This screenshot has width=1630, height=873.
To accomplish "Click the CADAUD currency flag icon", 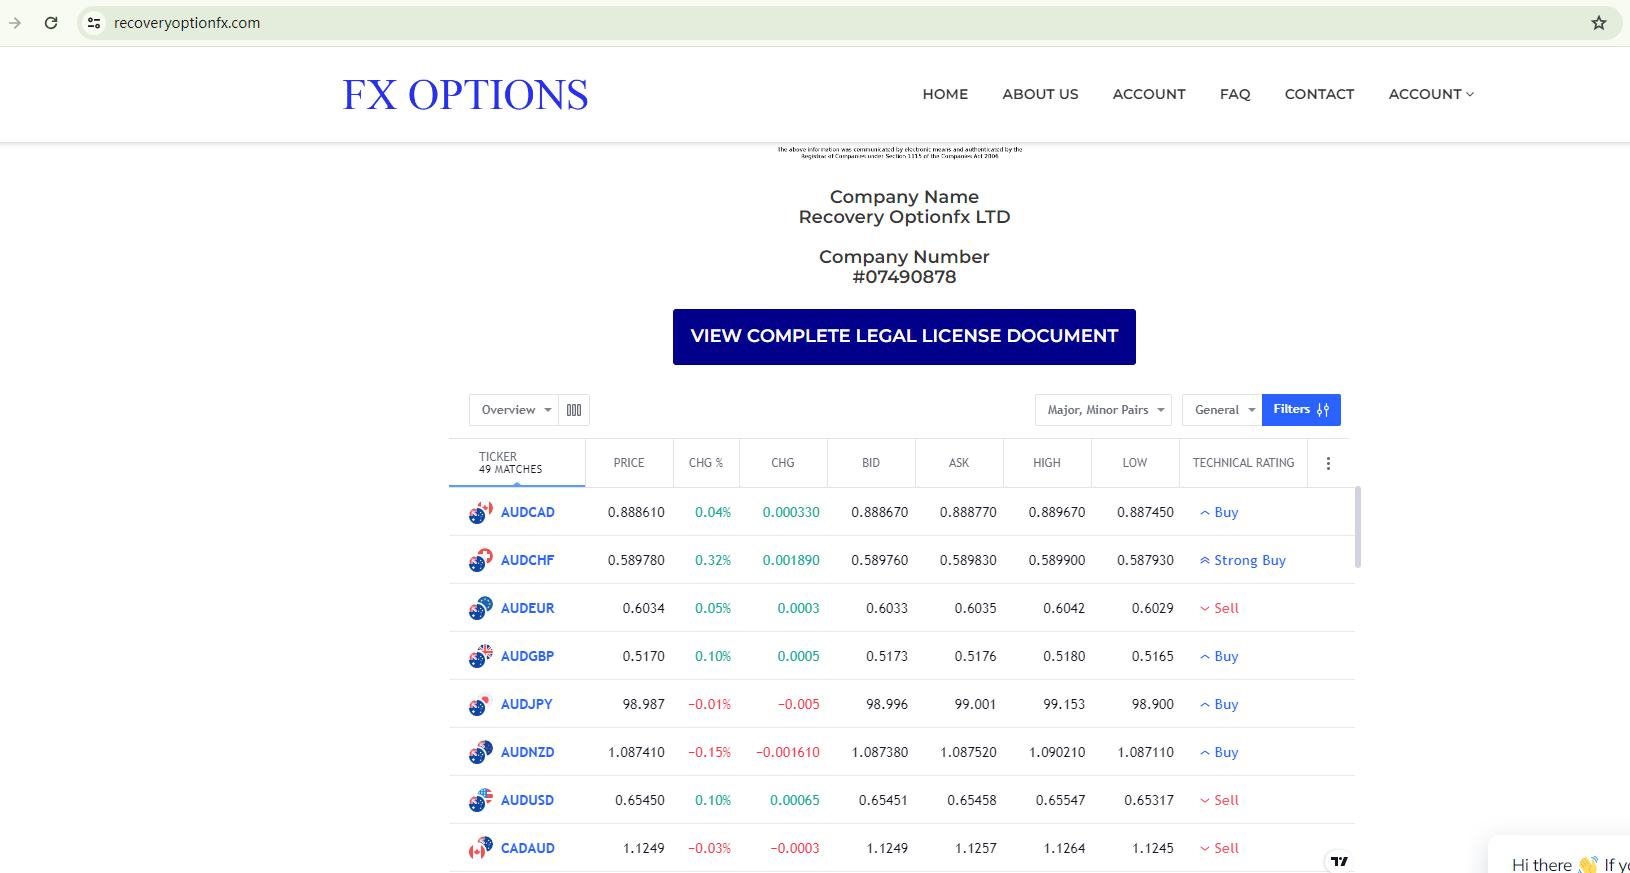I will (480, 849).
